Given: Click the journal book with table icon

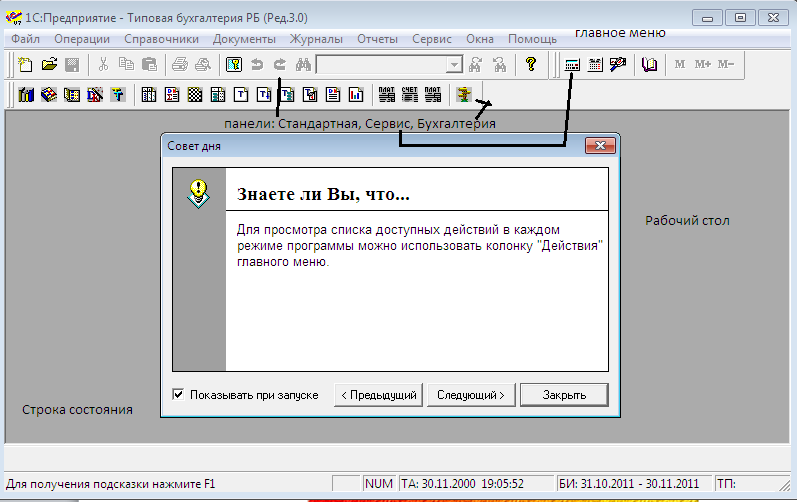Looking at the screenshot, I should [72, 95].
